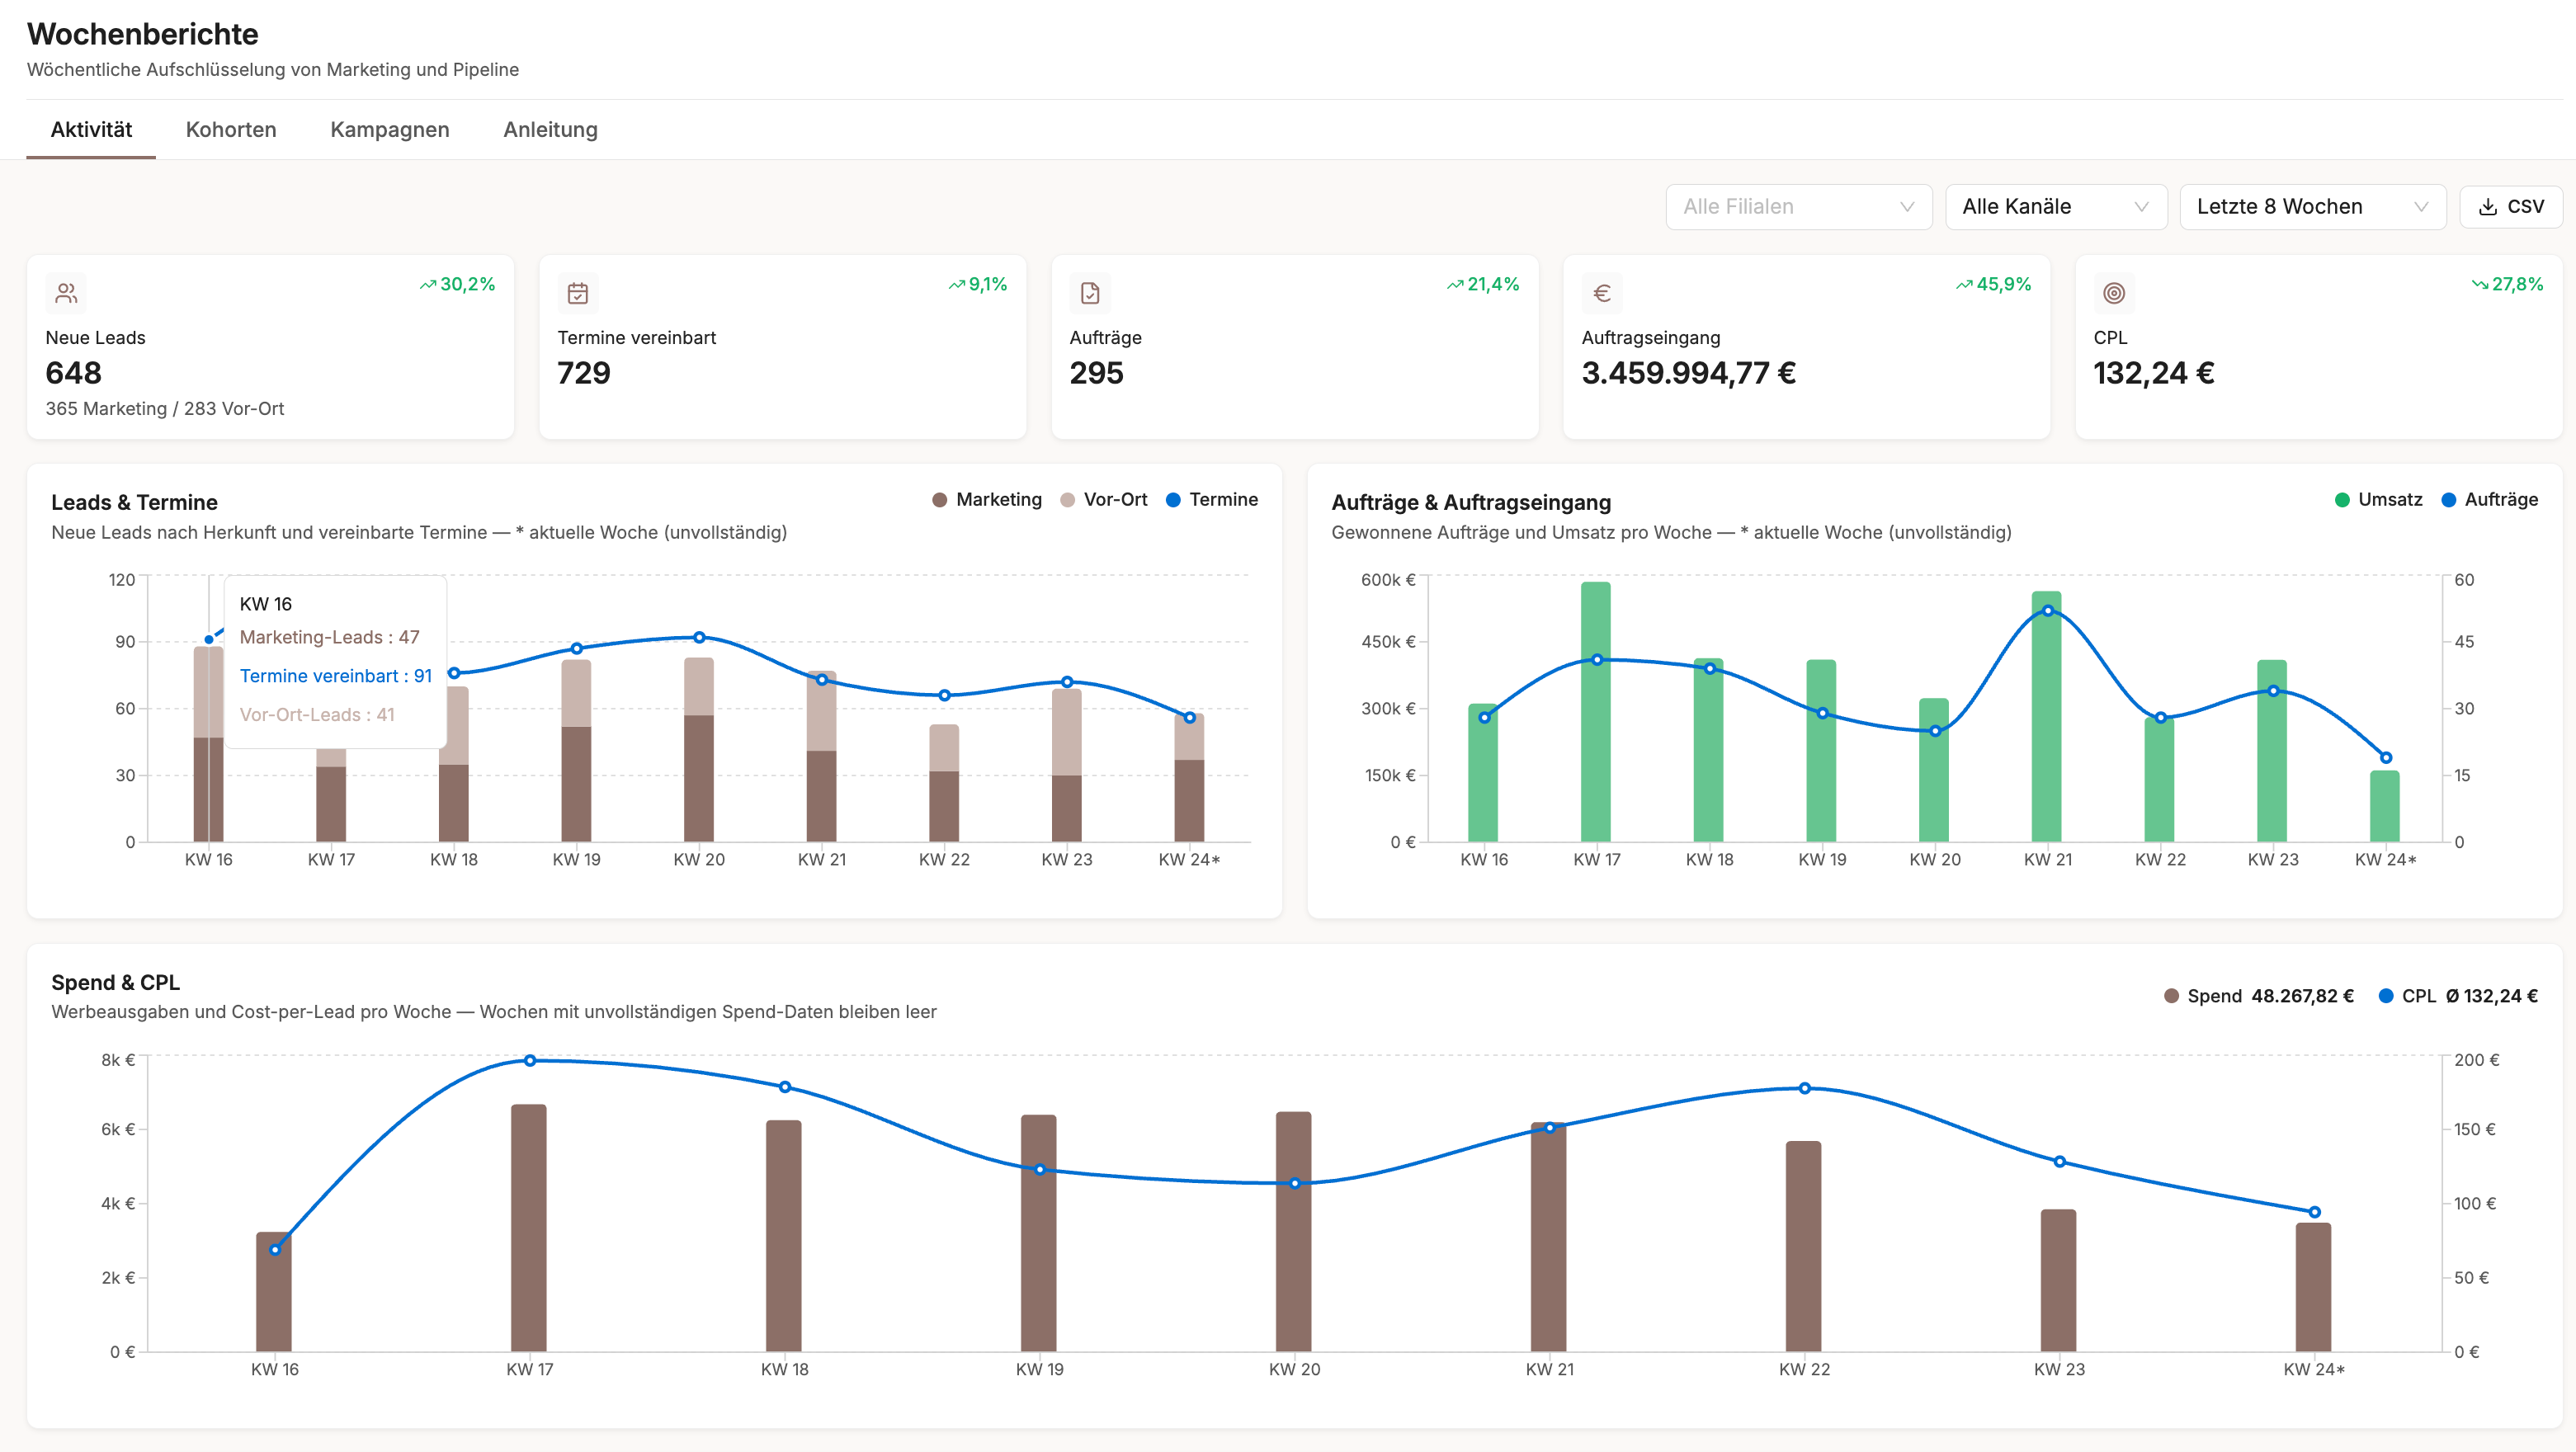Screen dimensions: 2576x1452
Task: Export data with the CSV button
Action: coord(2510,207)
